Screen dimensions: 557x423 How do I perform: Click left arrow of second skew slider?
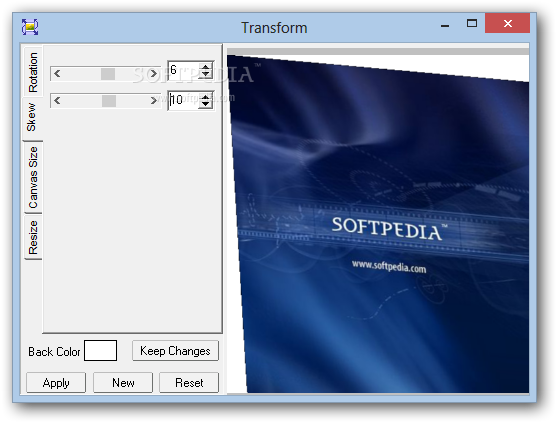57,101
